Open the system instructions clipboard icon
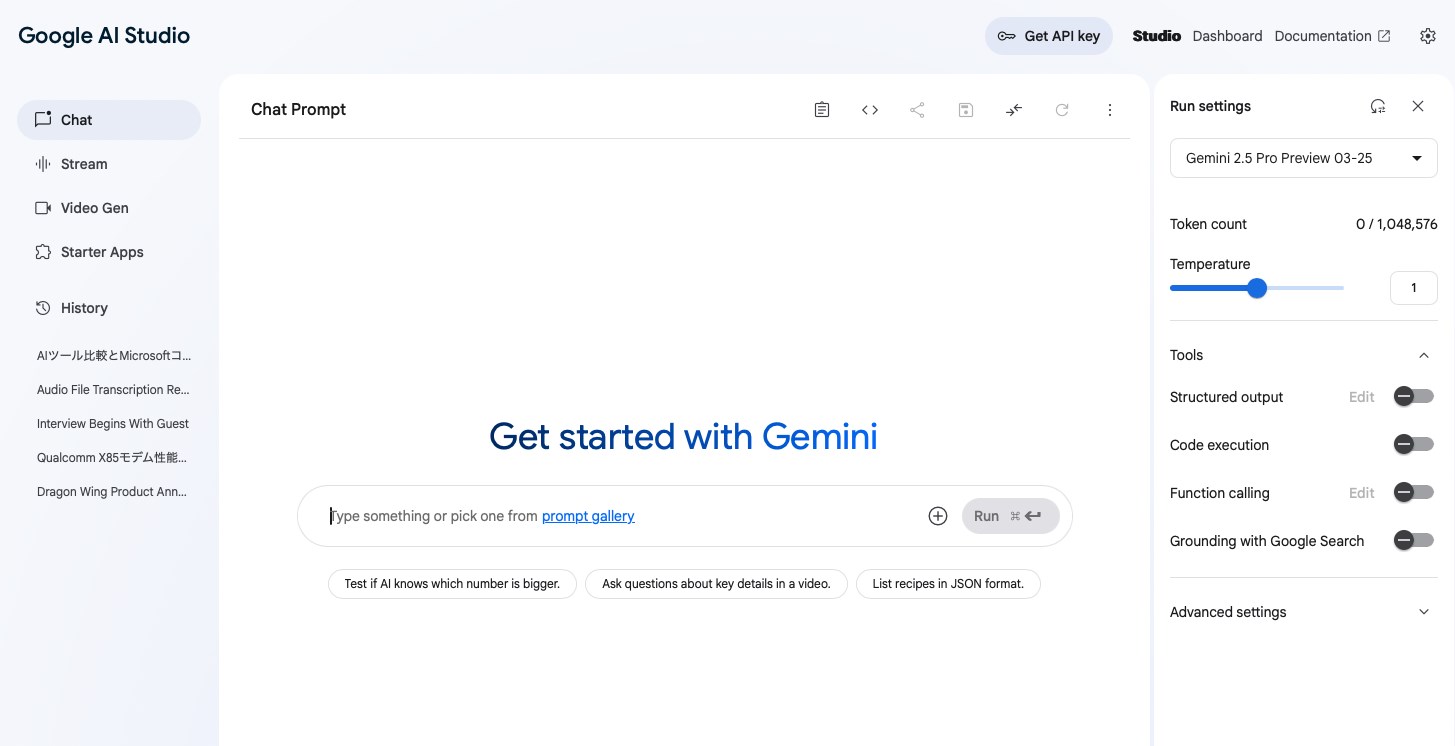 pos(822,110)
